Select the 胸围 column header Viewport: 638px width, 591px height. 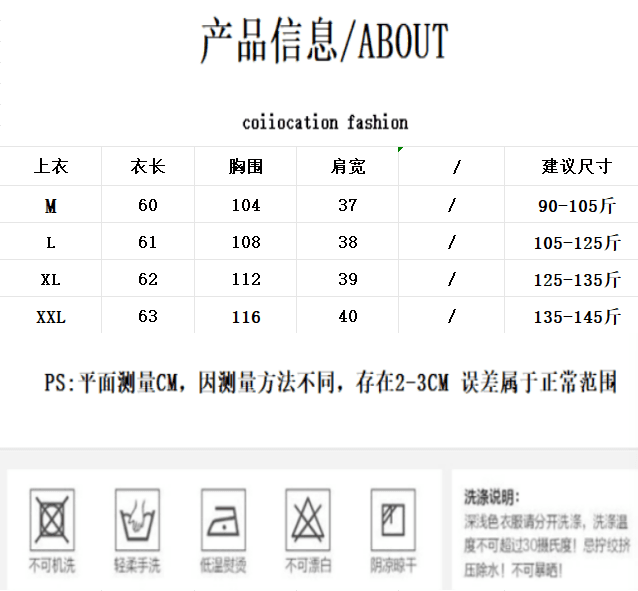[x=246, y=166]
